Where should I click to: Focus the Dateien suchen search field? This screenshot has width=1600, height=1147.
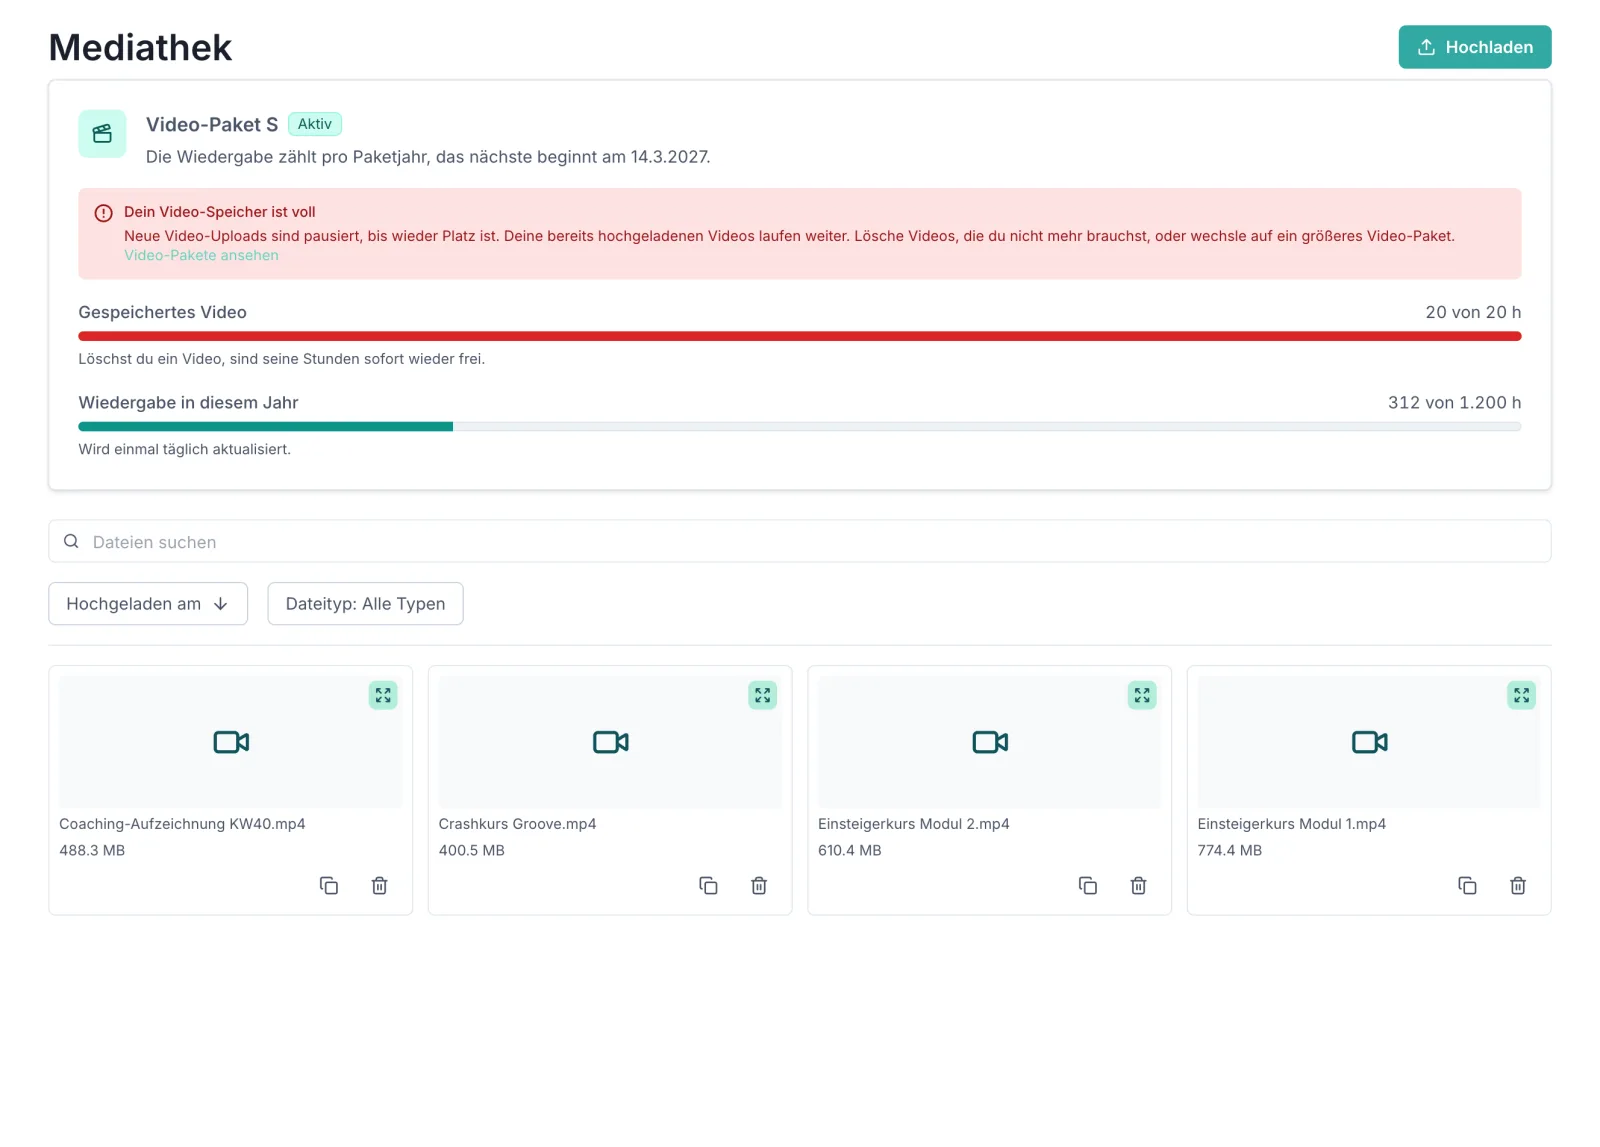(x=800, y=541)
